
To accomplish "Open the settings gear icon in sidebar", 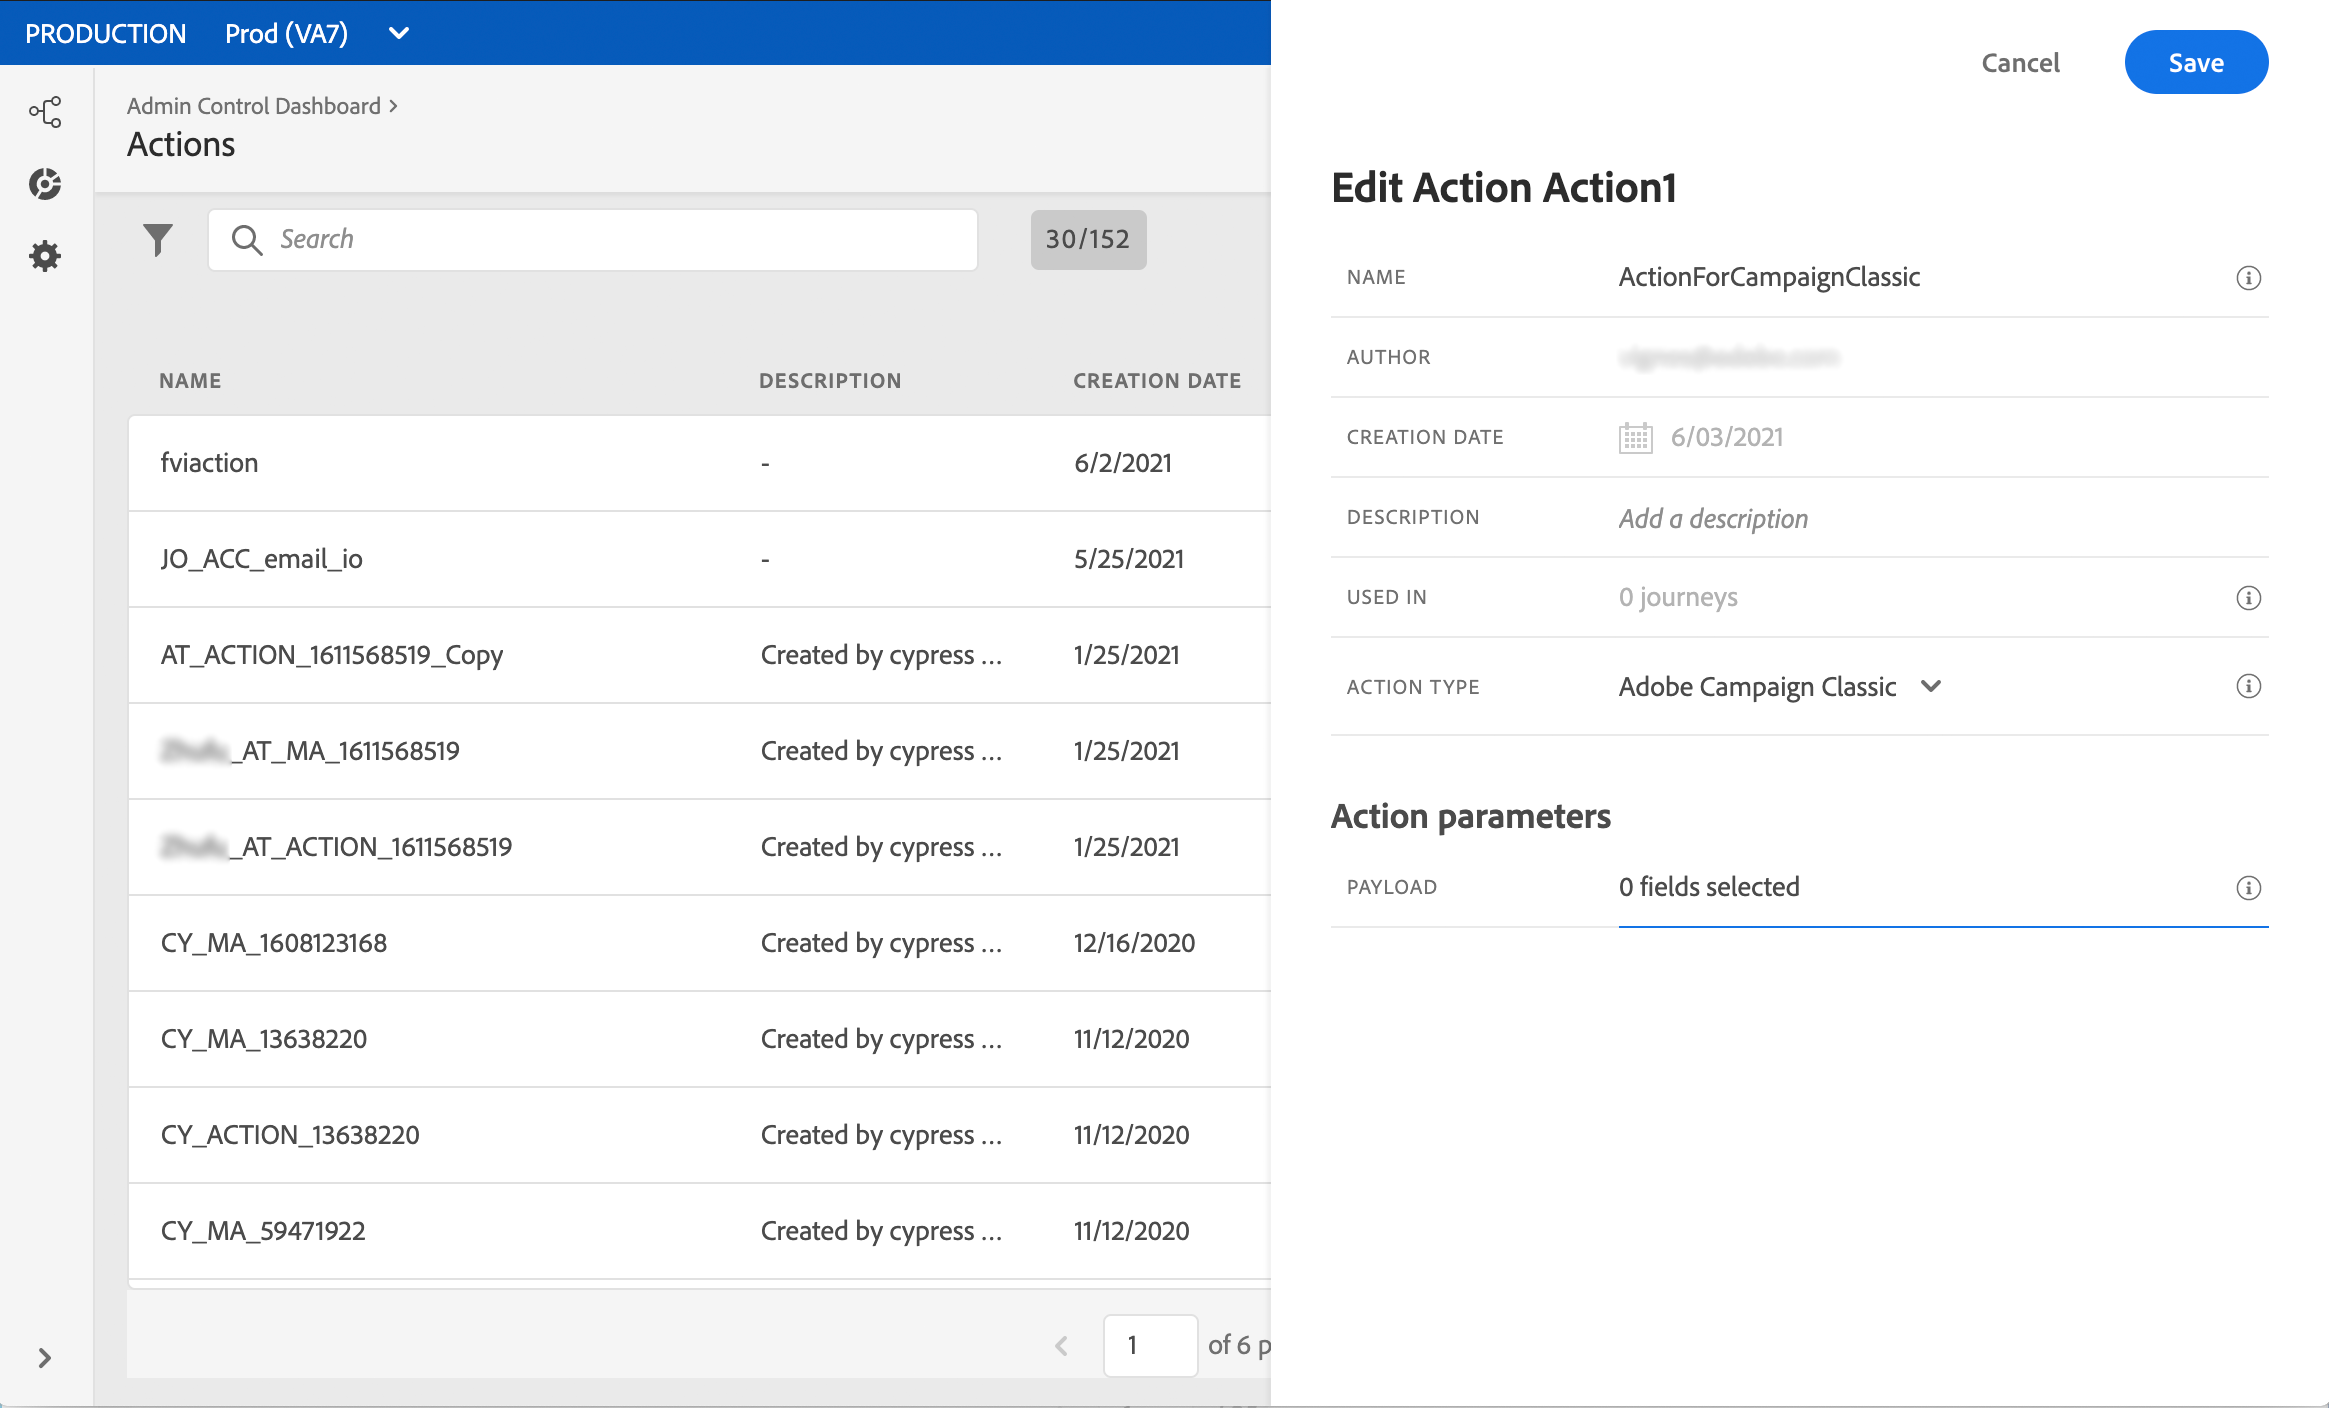I will (45, 256).
